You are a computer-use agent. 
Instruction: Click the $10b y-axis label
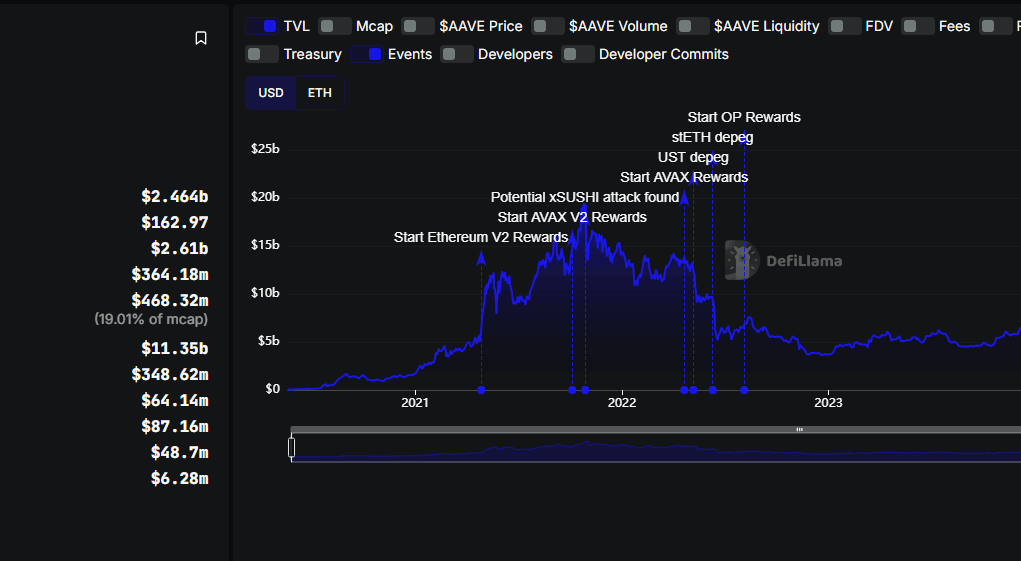(265, 293)
